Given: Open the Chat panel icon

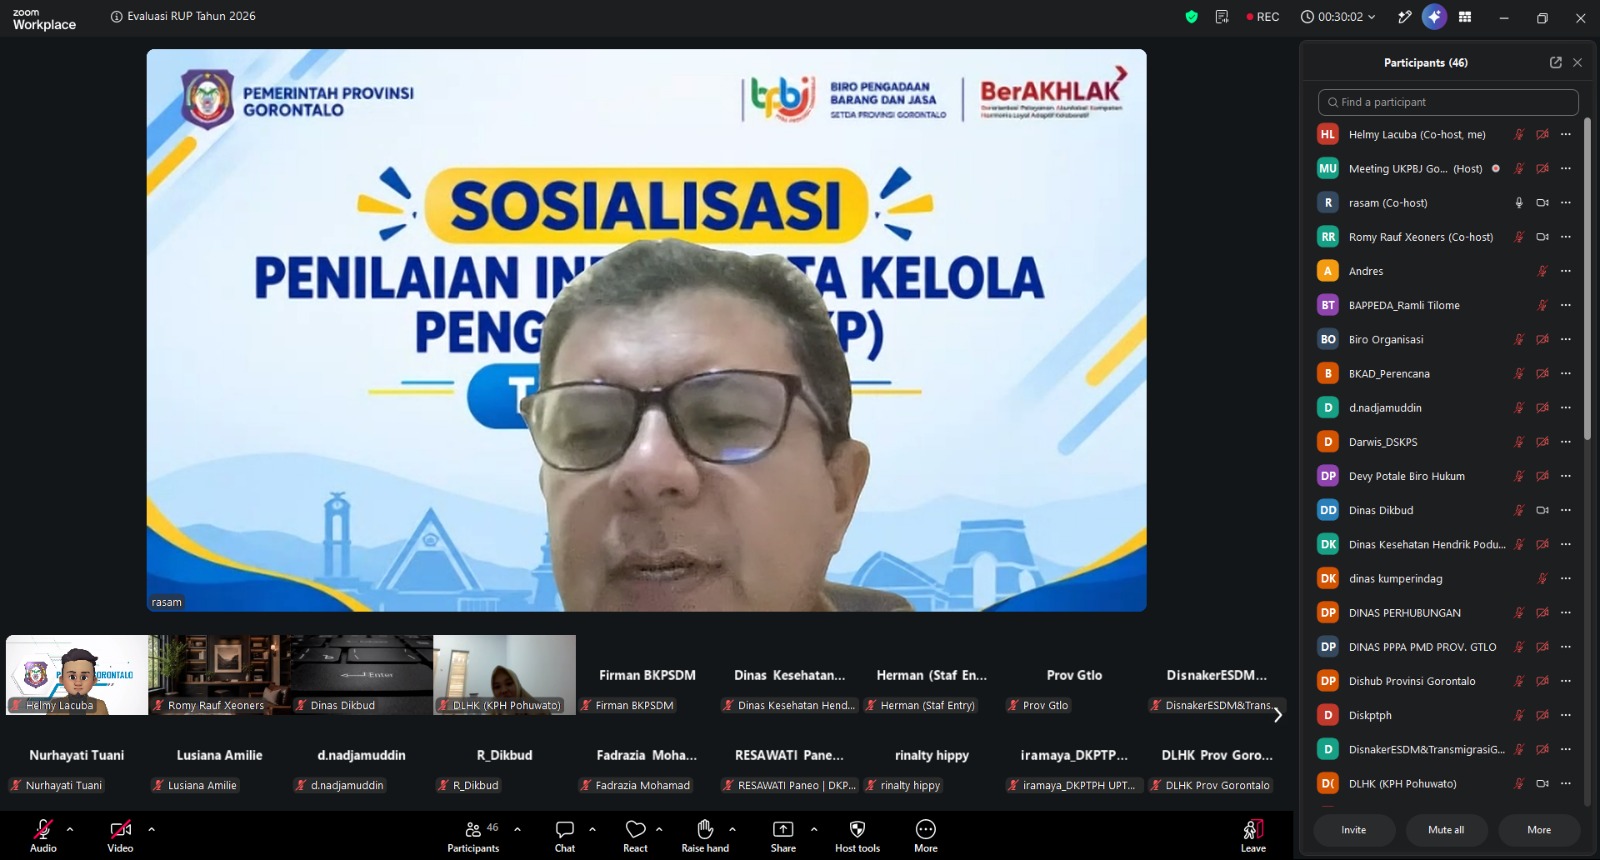Looking at the screenshot, I should 565,829.
